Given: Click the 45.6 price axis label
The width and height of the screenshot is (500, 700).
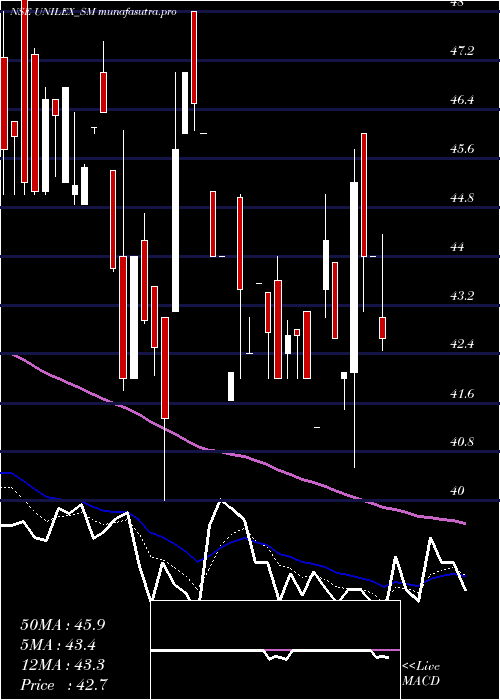Looking at the screenshot, I should [462, 149].
